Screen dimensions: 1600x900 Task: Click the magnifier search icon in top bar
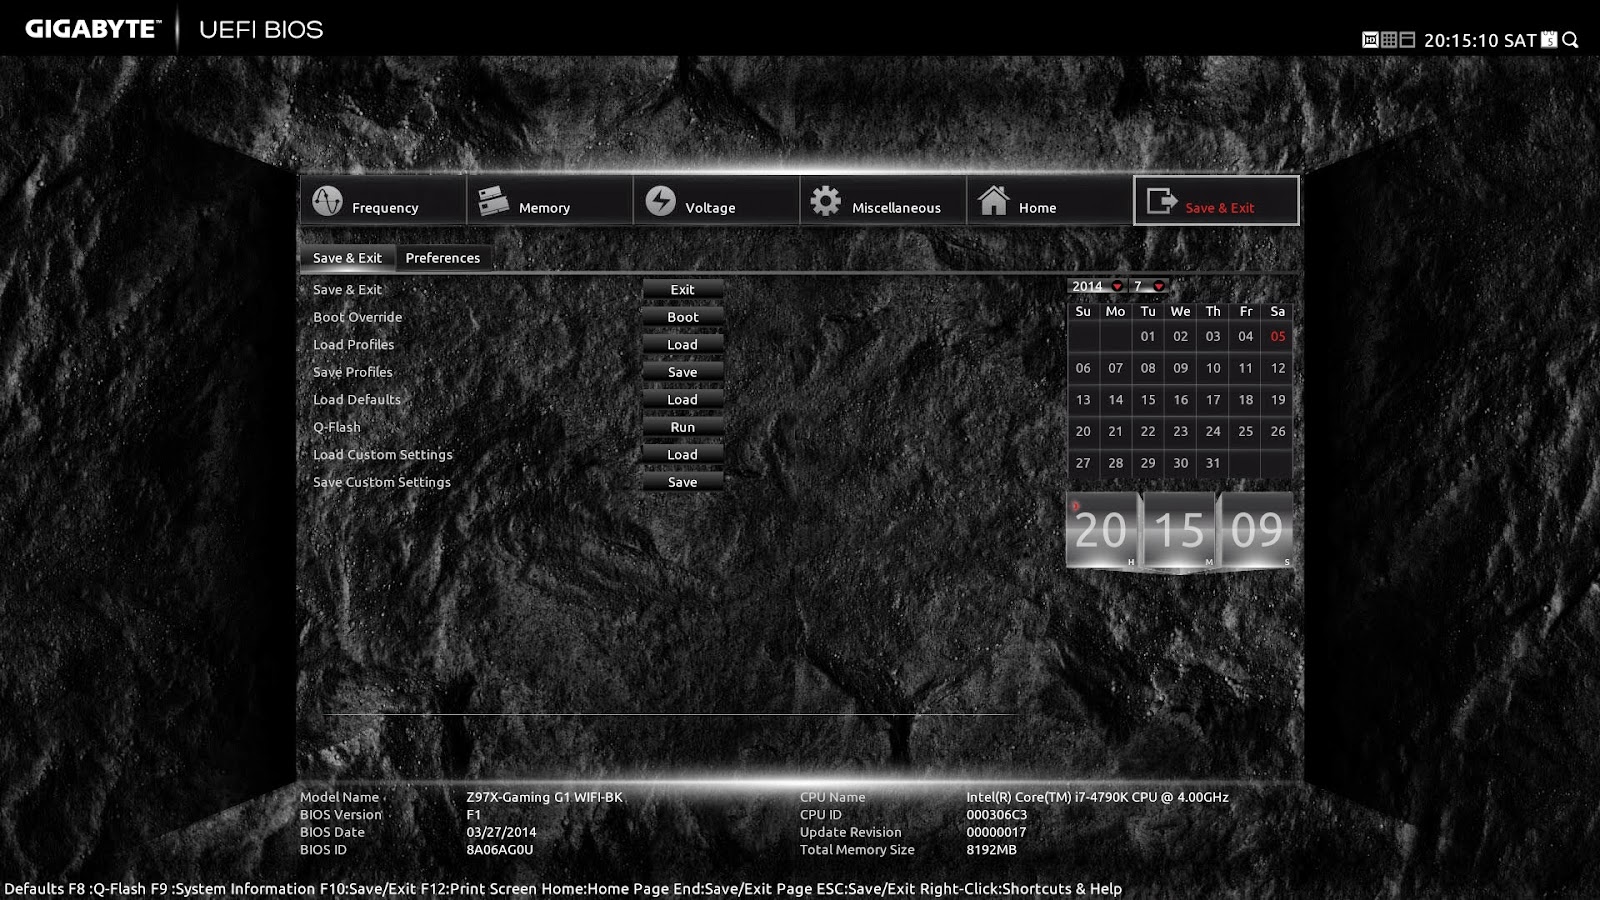[1570, 40]
